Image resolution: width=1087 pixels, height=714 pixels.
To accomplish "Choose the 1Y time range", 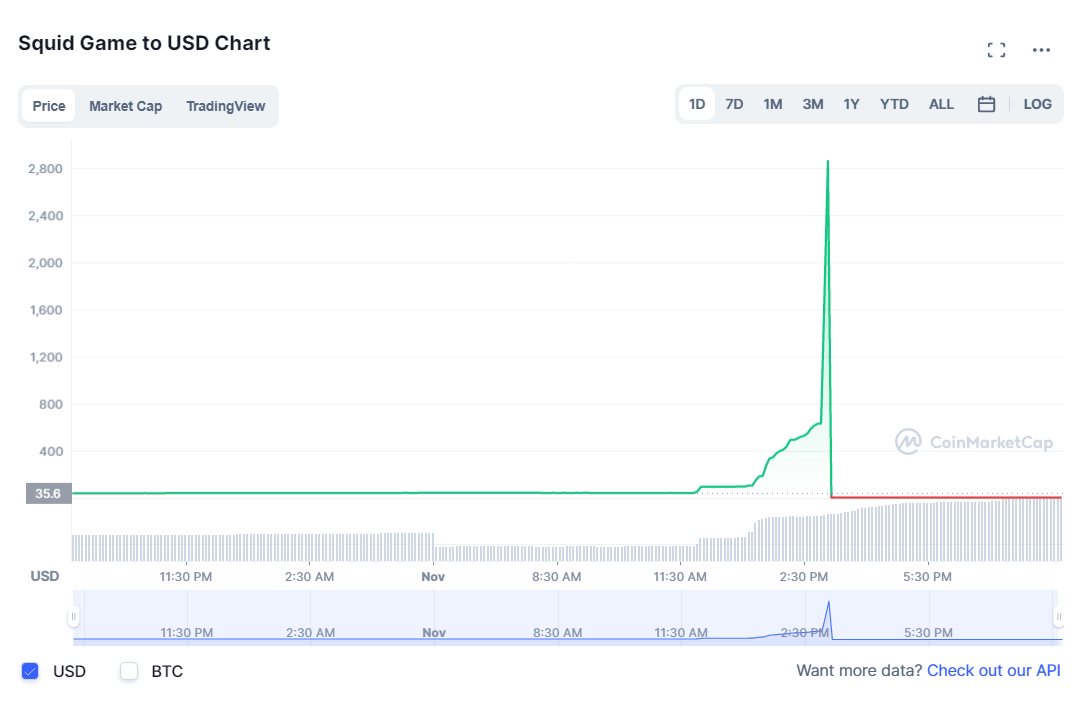I will pos(851,104).
